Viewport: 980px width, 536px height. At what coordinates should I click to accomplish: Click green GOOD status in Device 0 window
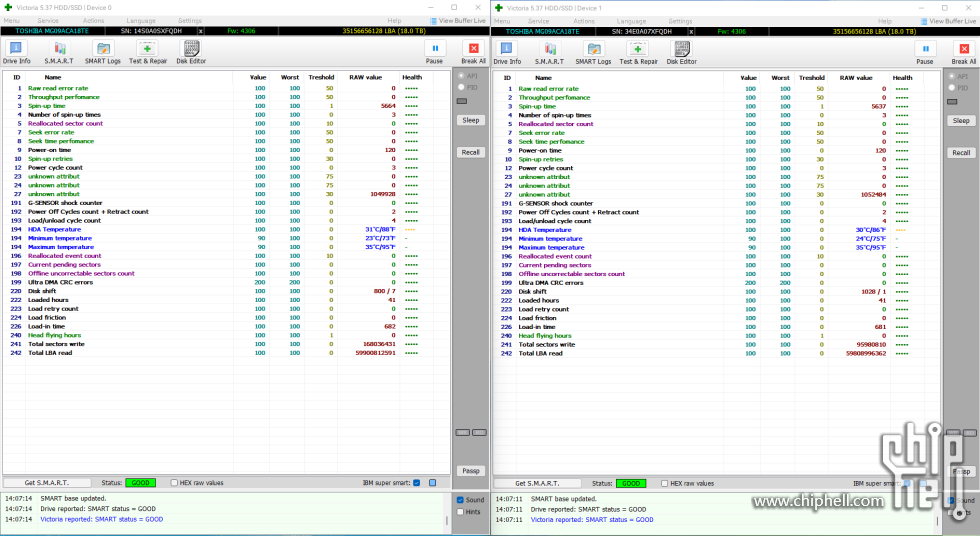[141, 483]
